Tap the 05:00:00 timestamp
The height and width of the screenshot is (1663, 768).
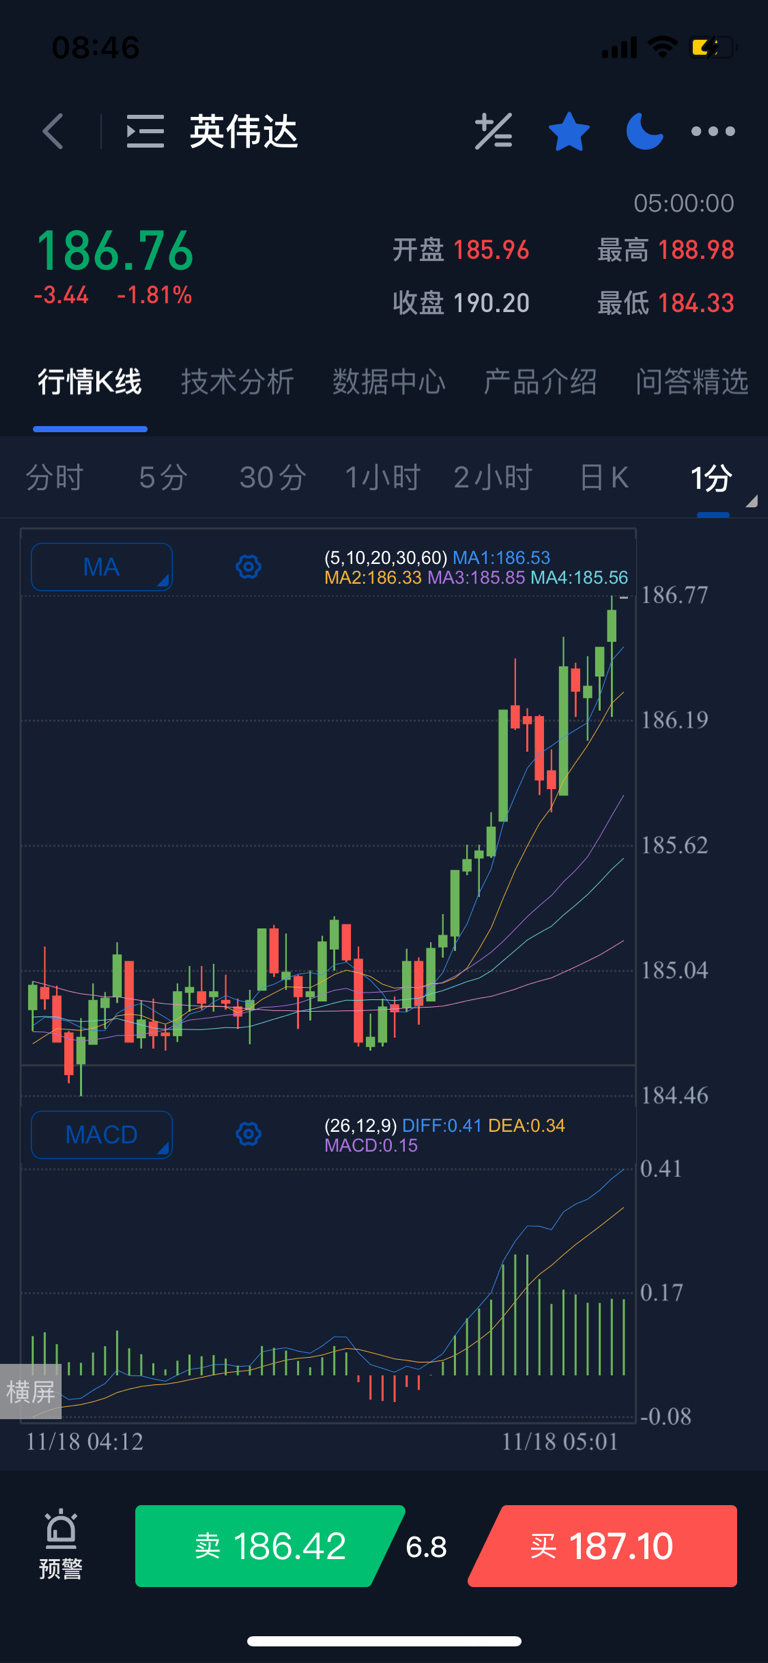tap(684, 203)
